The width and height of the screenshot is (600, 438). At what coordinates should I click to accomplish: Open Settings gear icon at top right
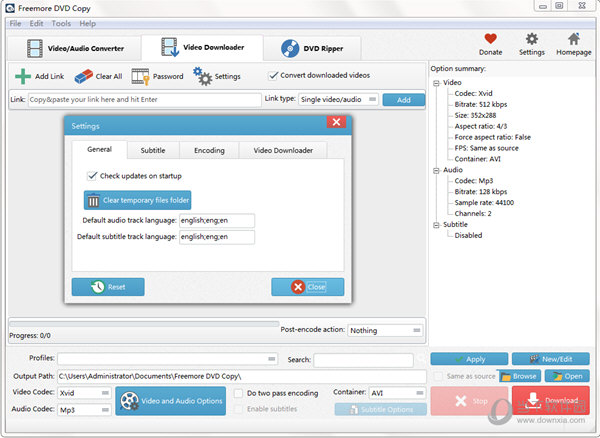tap(532, 39)
